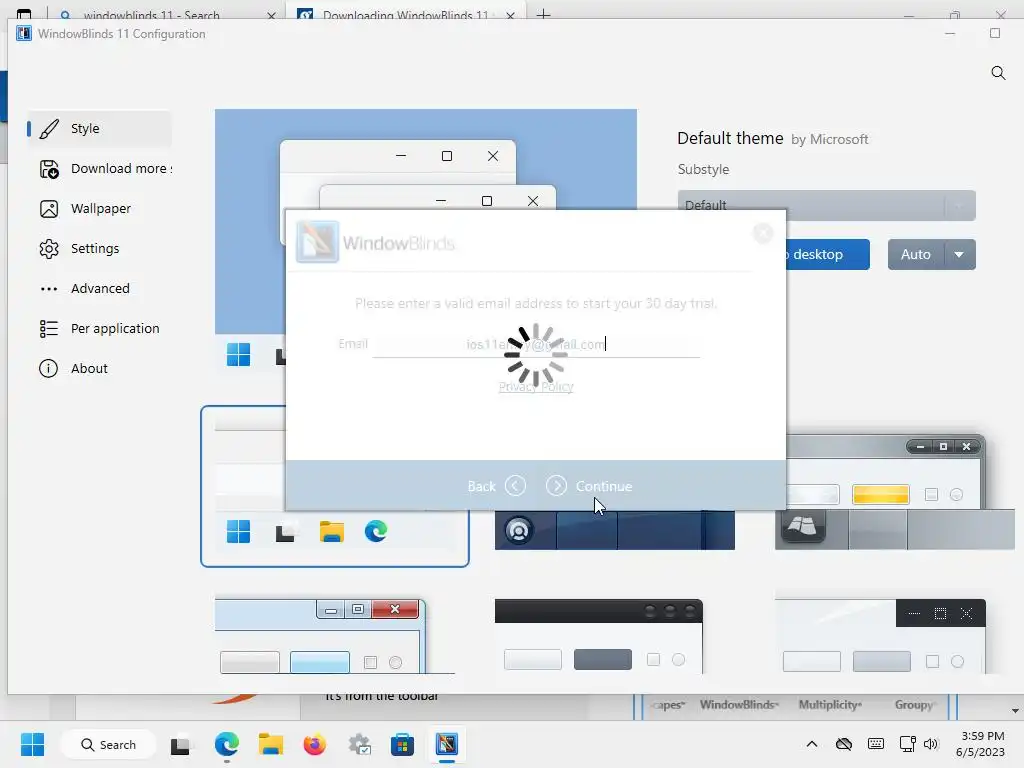The width and height of the screenshot is (1024, 768).
Task: Open the Privacy Policy link
Action: point(536,387)
